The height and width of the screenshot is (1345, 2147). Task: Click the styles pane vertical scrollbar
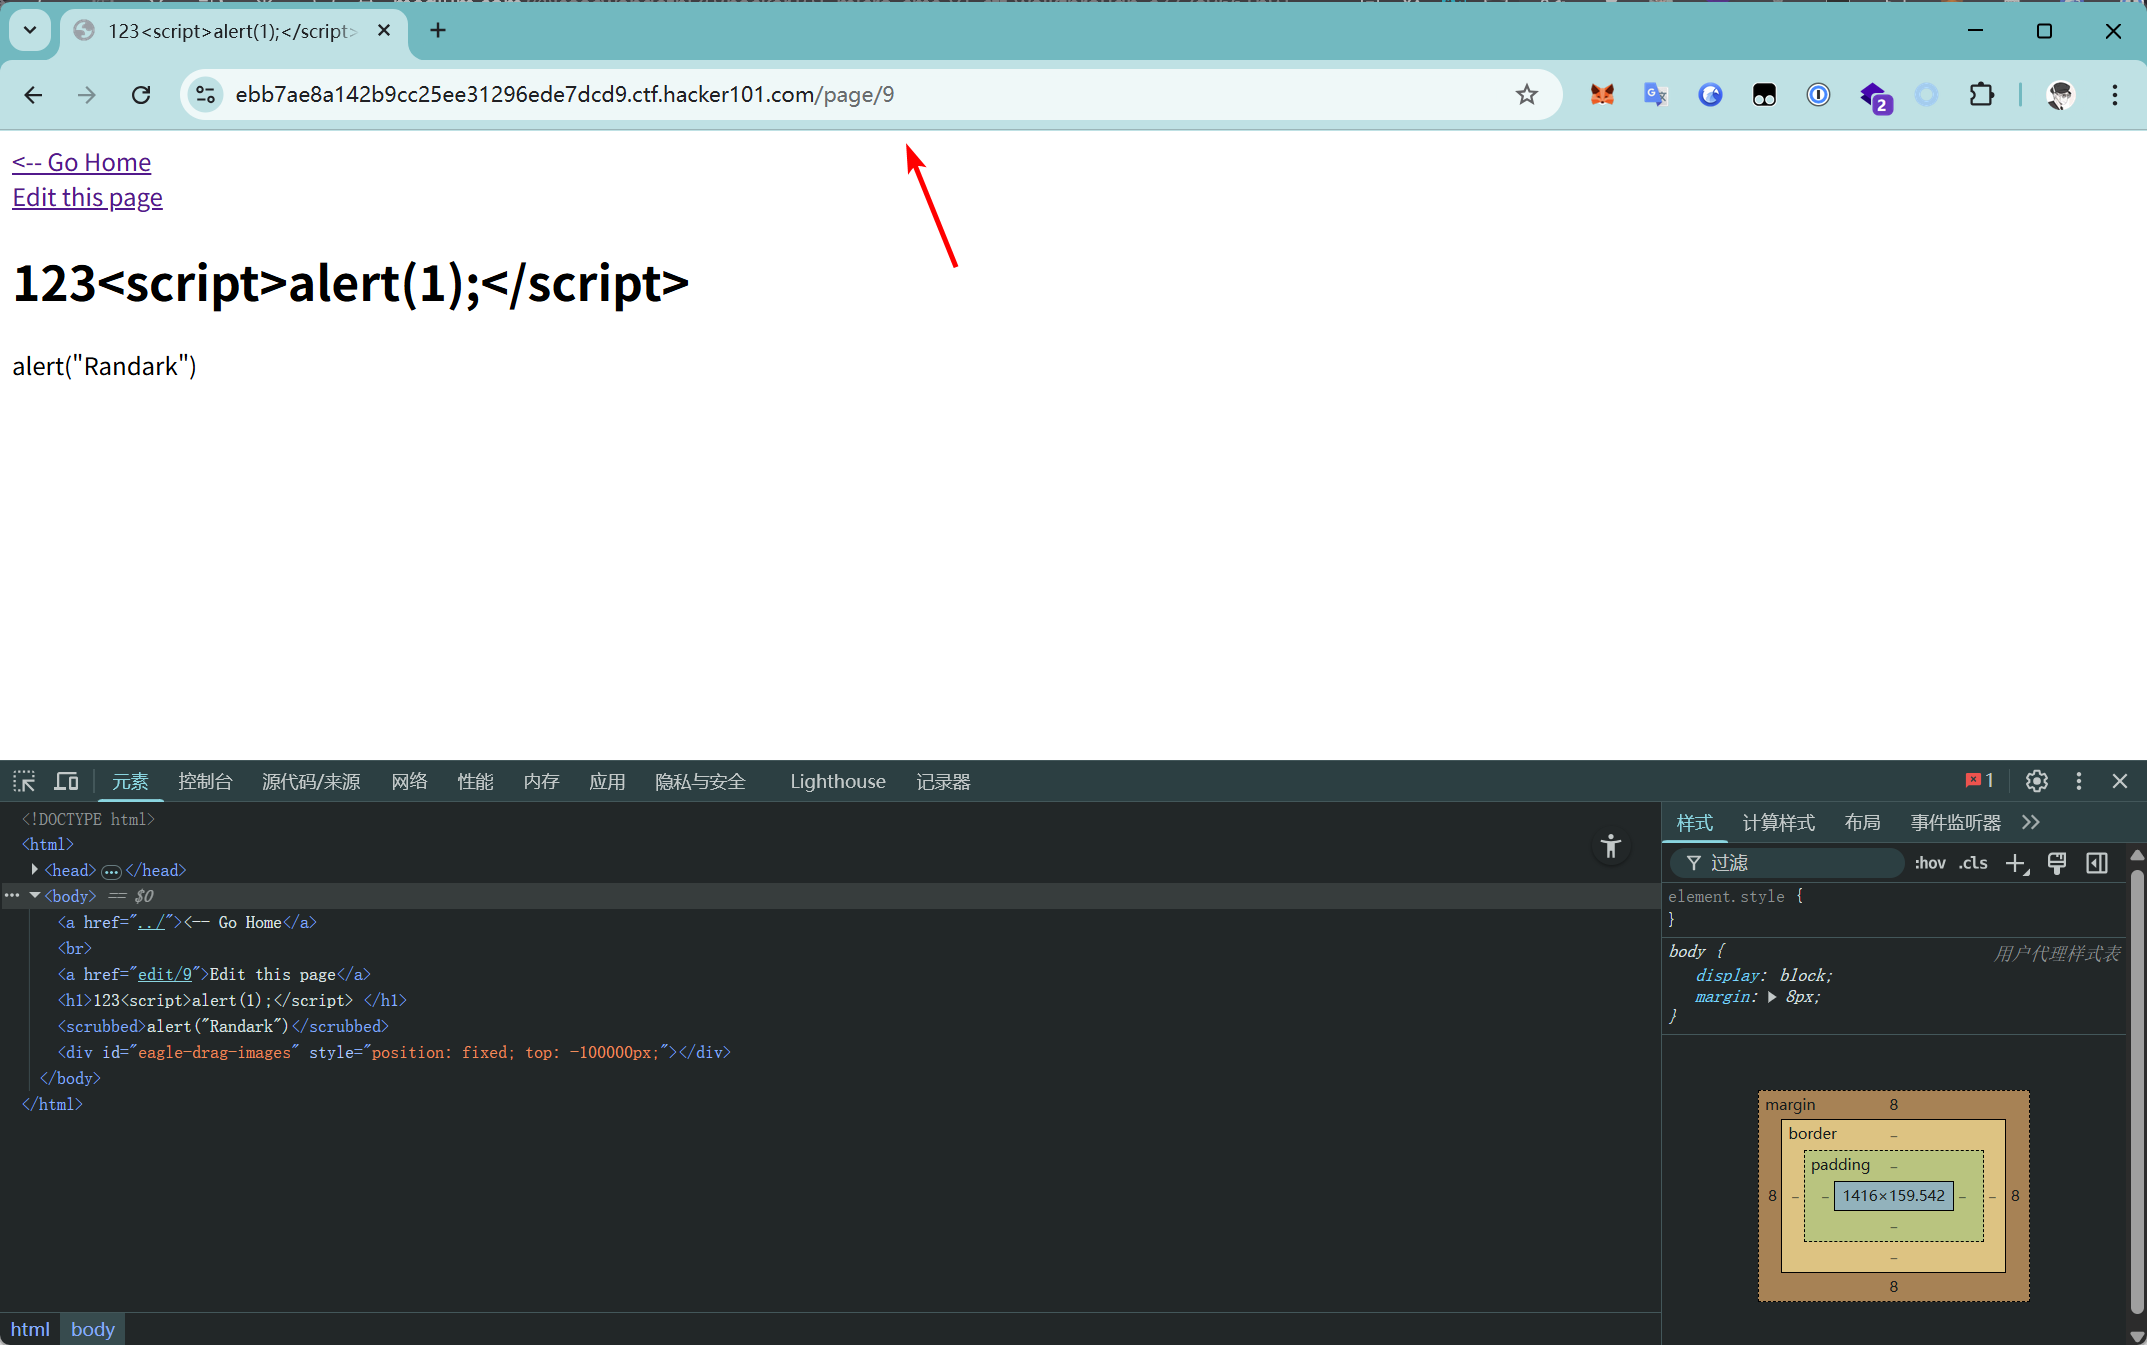(2137, 1090)
